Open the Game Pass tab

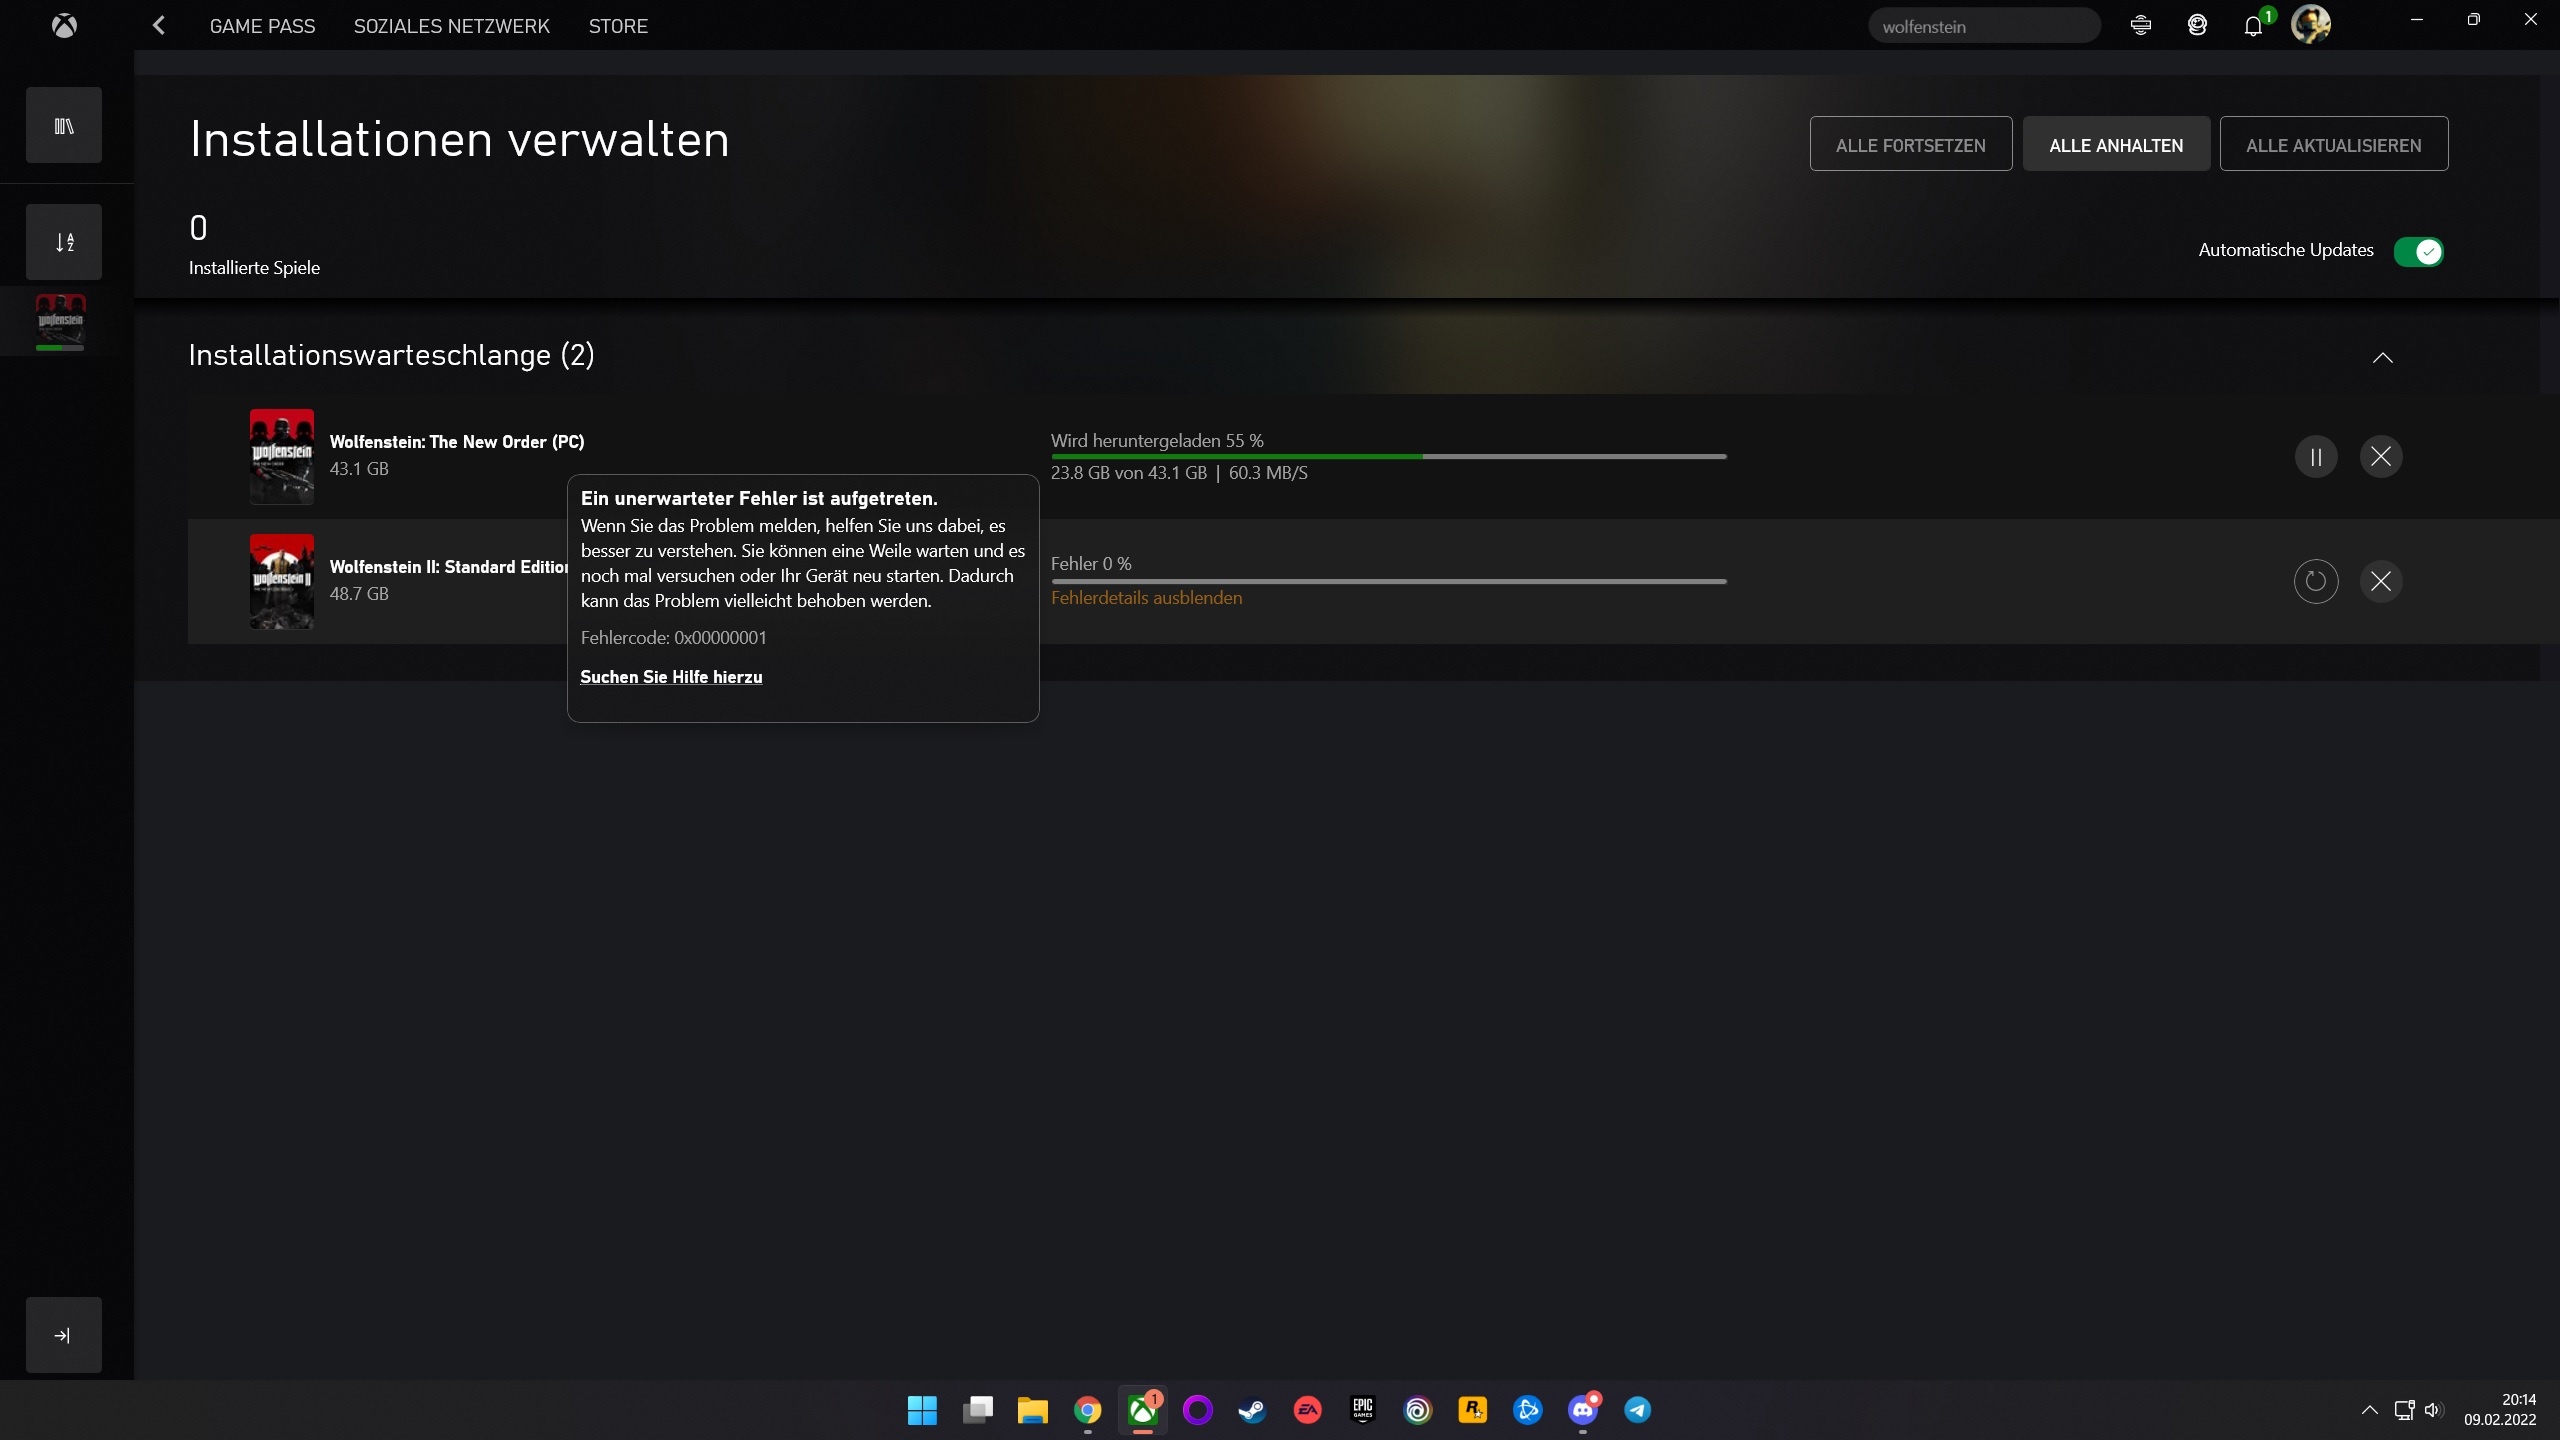(262, 26)
